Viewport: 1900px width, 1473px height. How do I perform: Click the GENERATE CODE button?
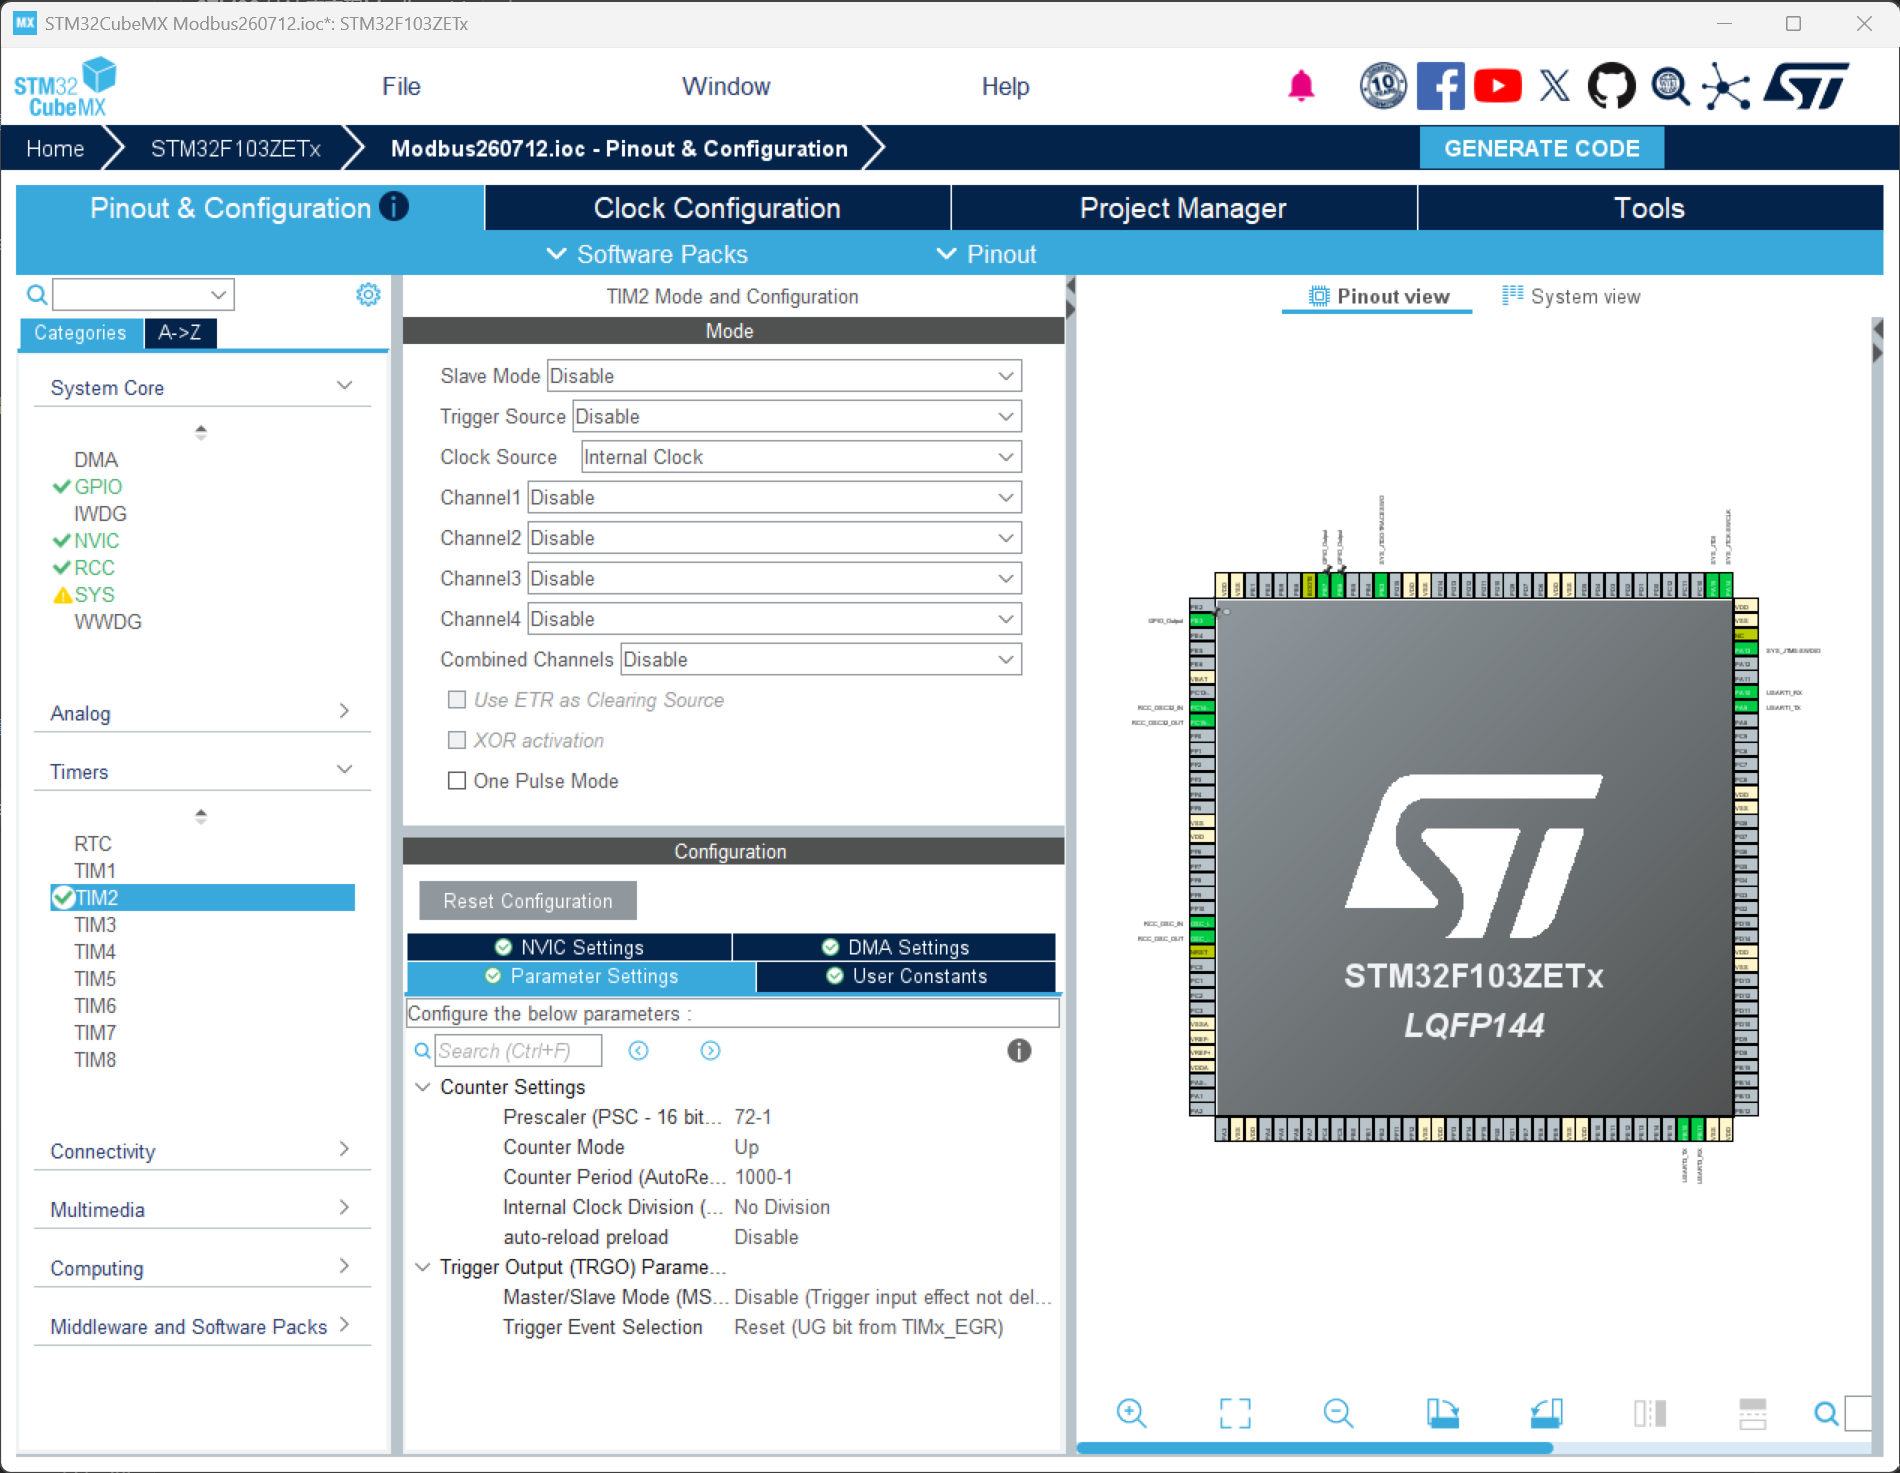[x=1542, y=148]
